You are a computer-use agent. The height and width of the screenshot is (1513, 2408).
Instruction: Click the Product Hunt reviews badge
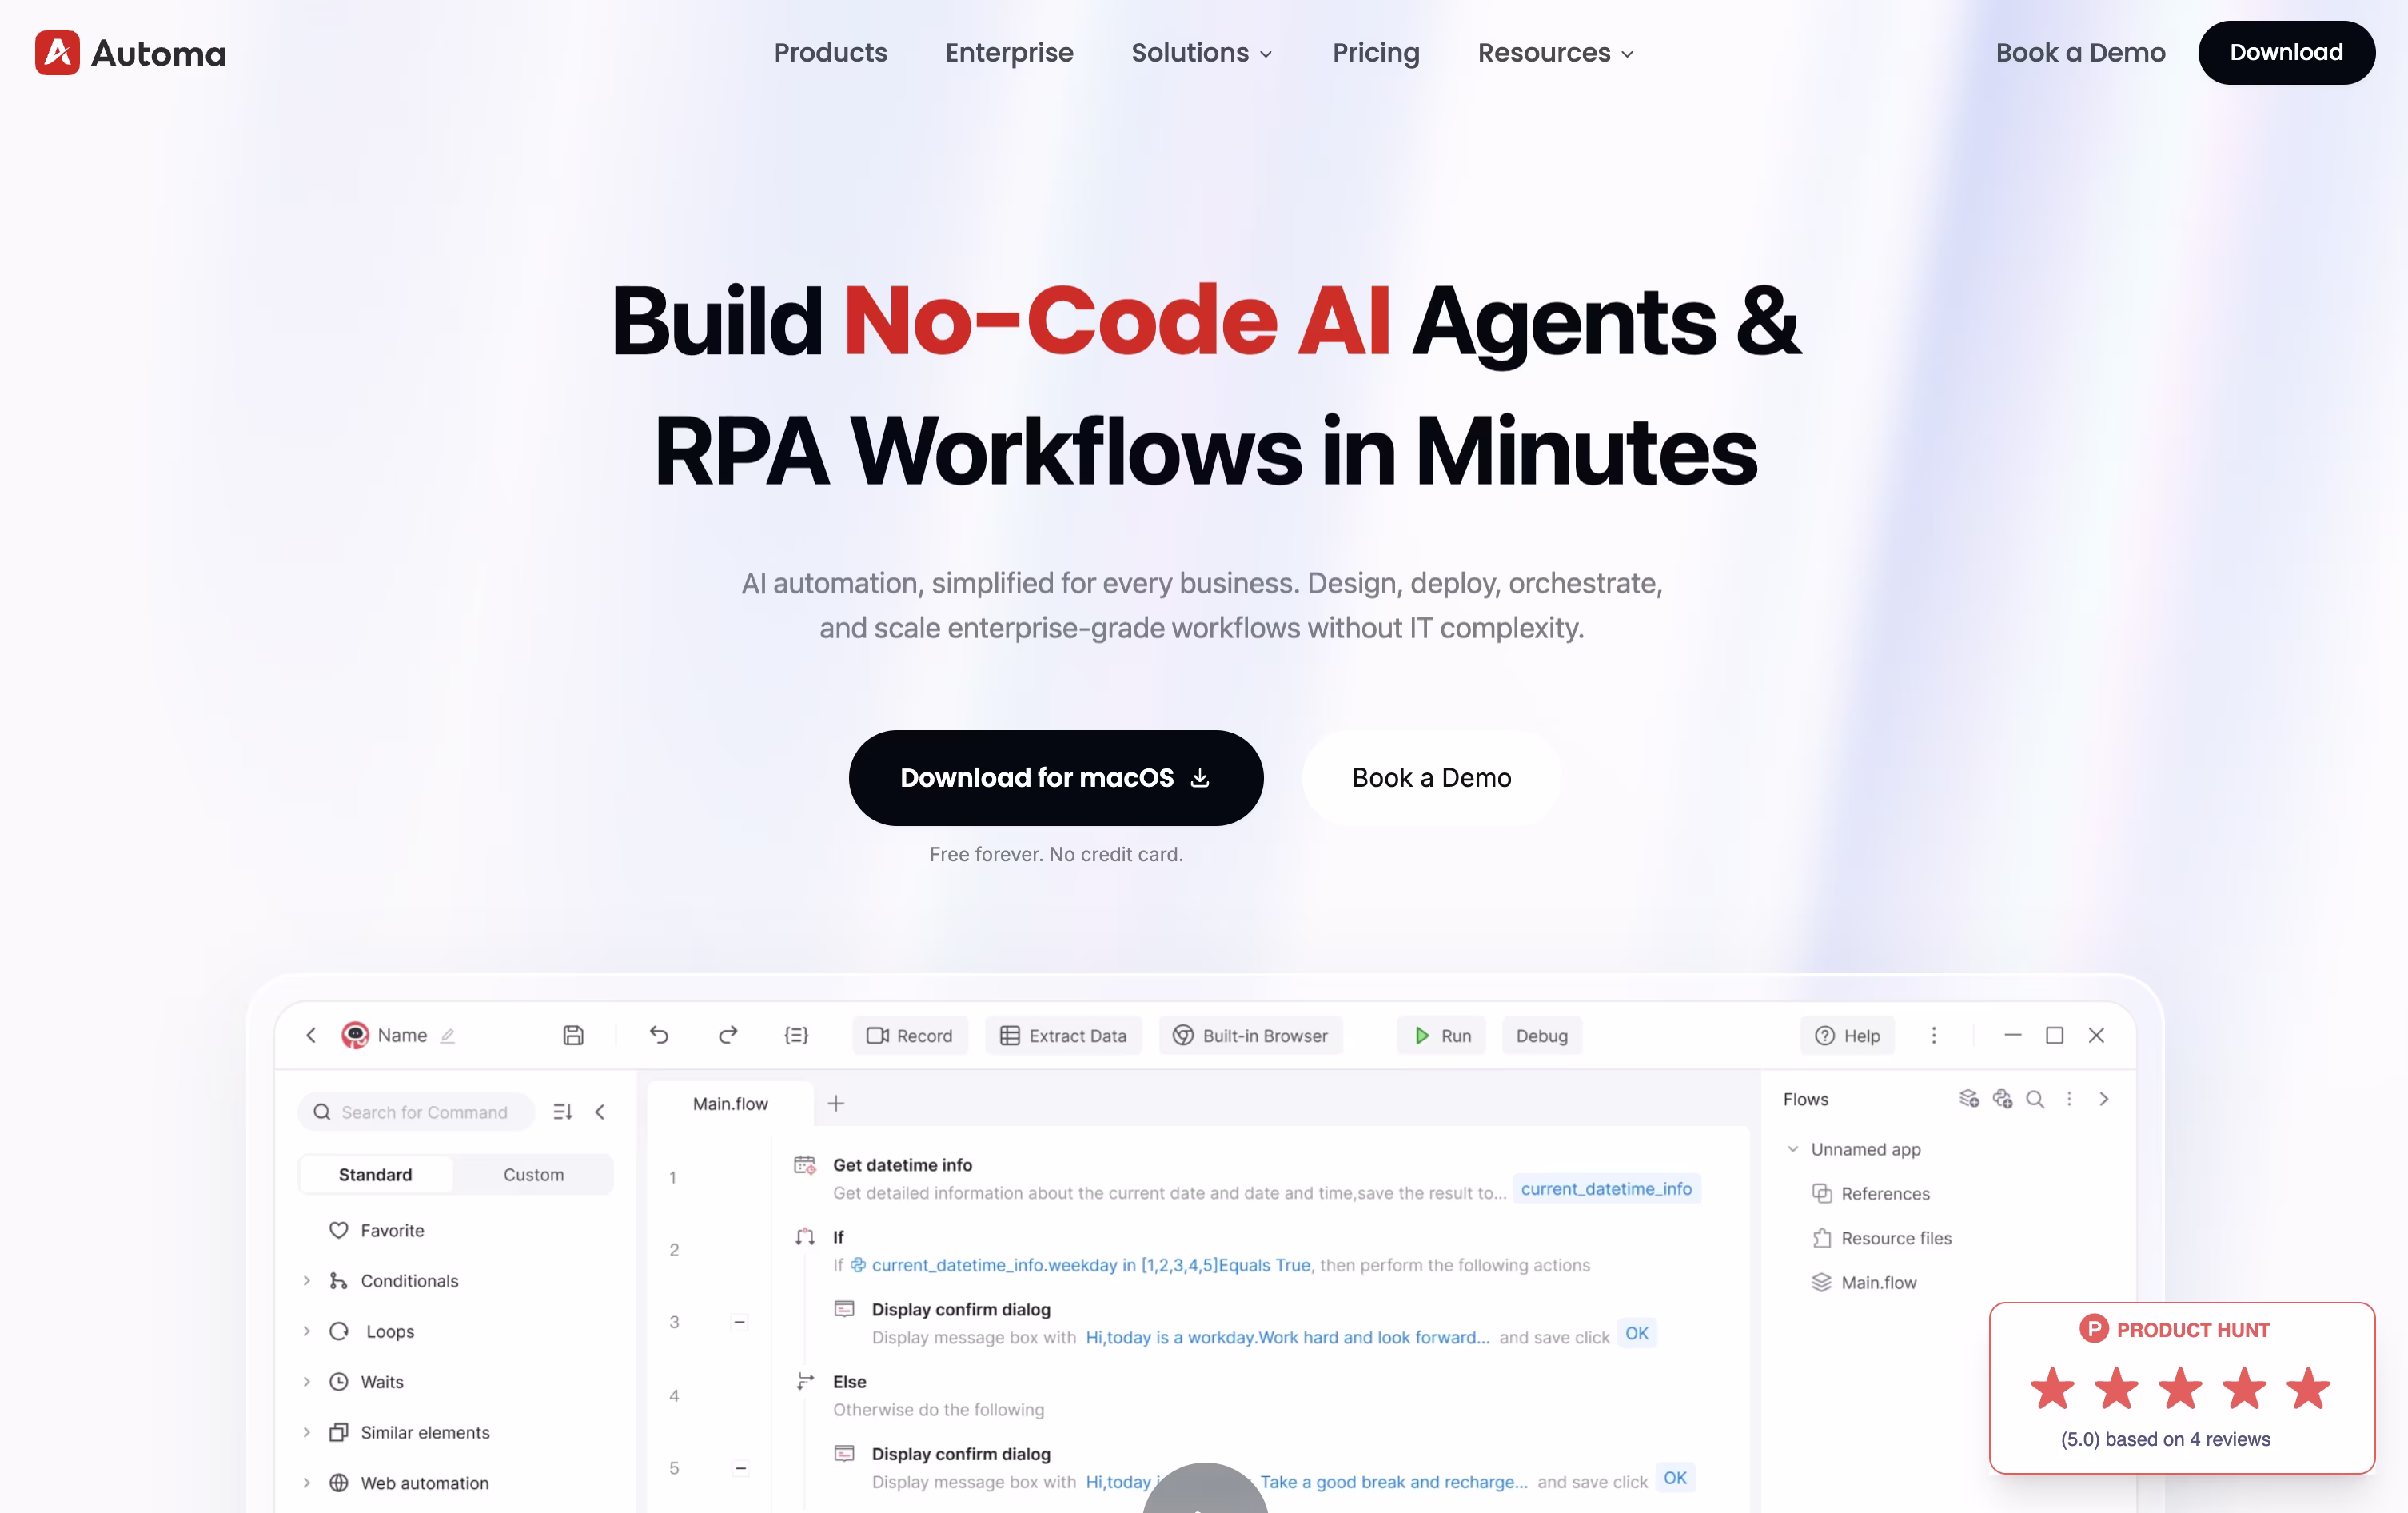pyautogui.click(x=2182, y=1387)
